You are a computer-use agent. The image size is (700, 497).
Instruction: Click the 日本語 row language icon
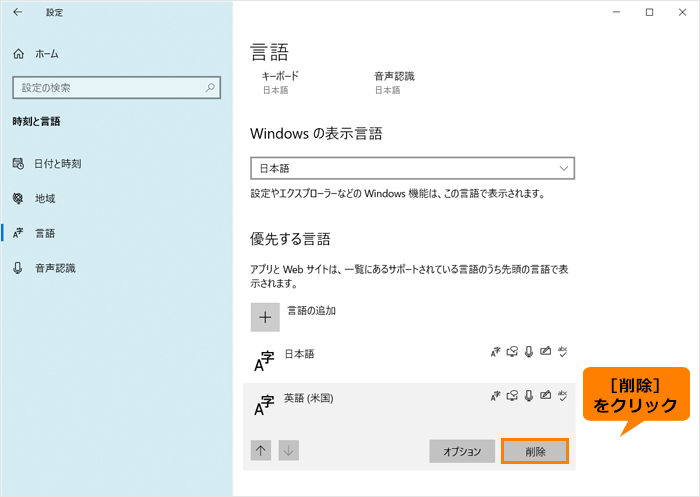[x=264, y=361]
